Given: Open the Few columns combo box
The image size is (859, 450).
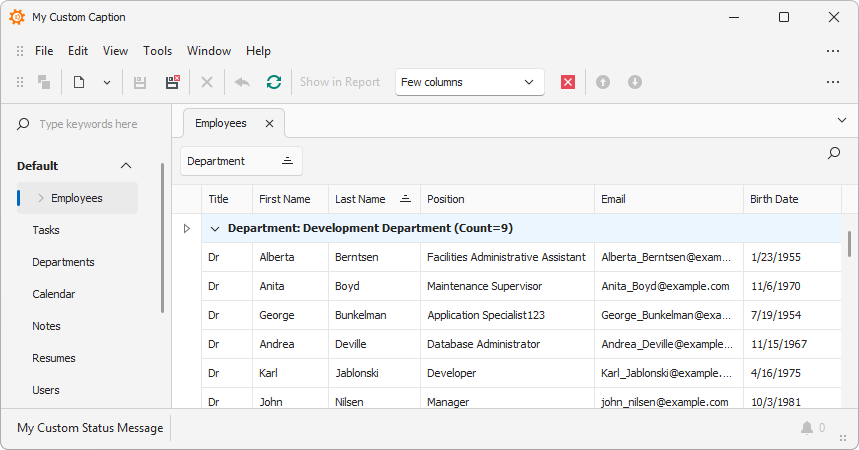Looking at the screenshot, I should (469, 82).
